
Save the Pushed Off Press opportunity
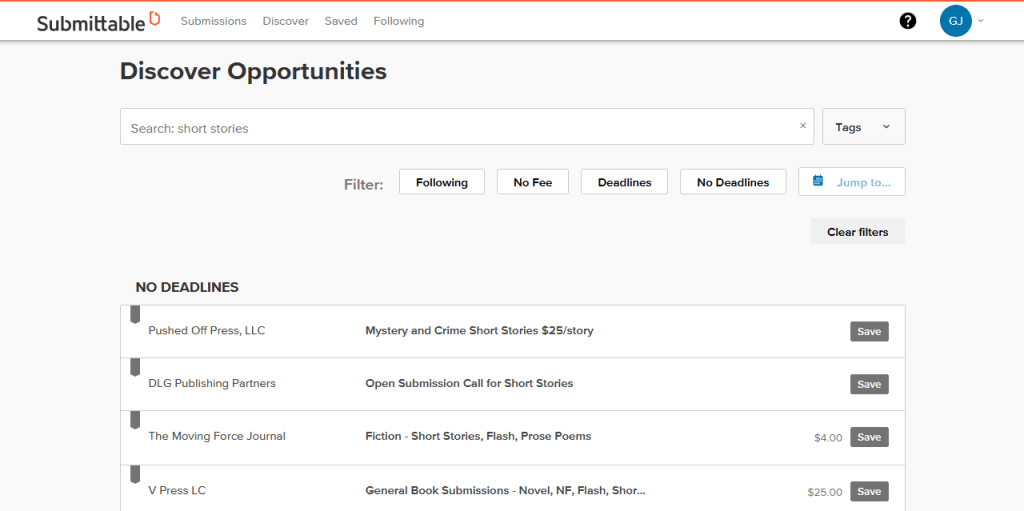pyautogui.click(x=869, y=331)
